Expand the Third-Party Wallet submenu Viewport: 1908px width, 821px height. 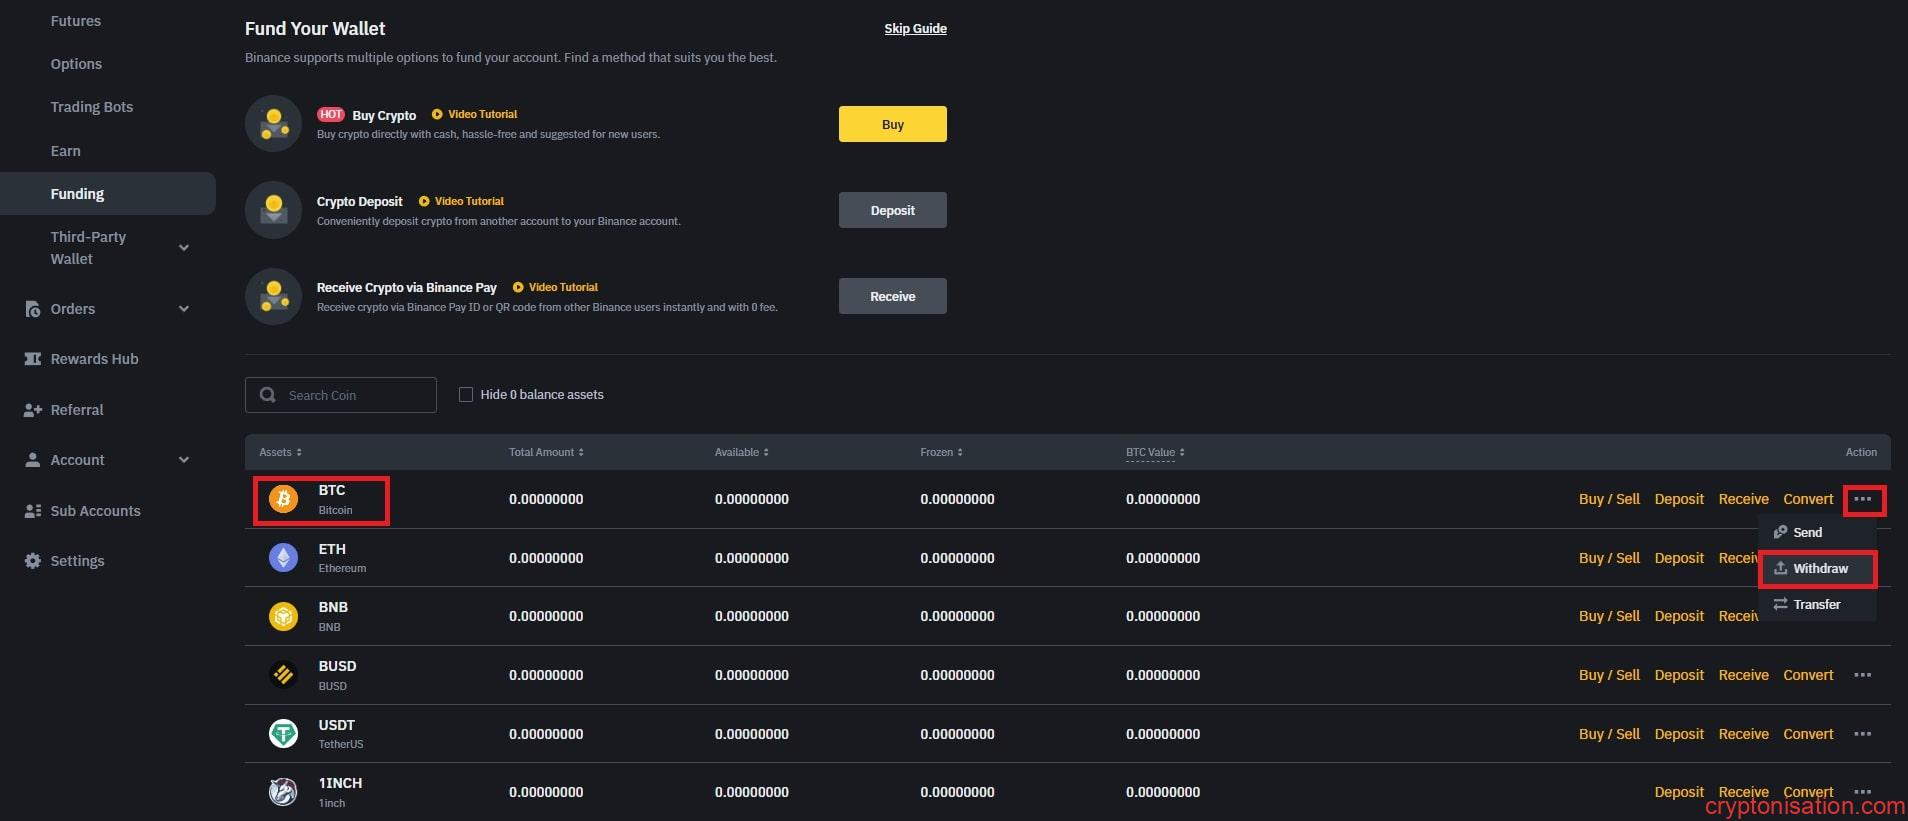184,248
